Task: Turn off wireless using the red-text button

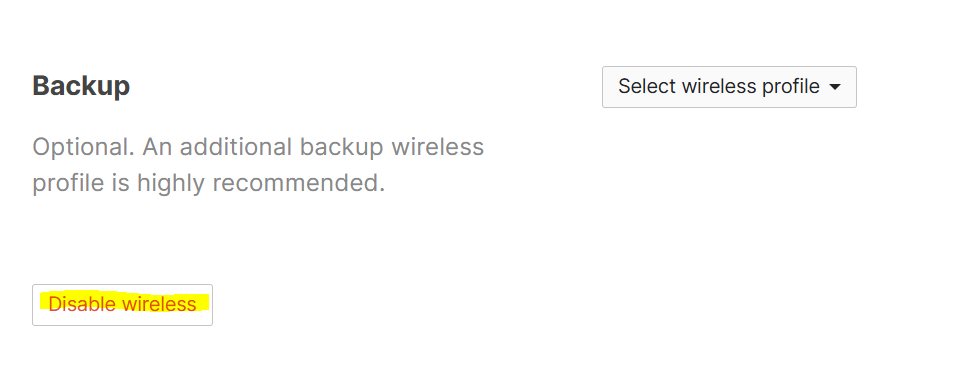Action: tap(122, 304)
